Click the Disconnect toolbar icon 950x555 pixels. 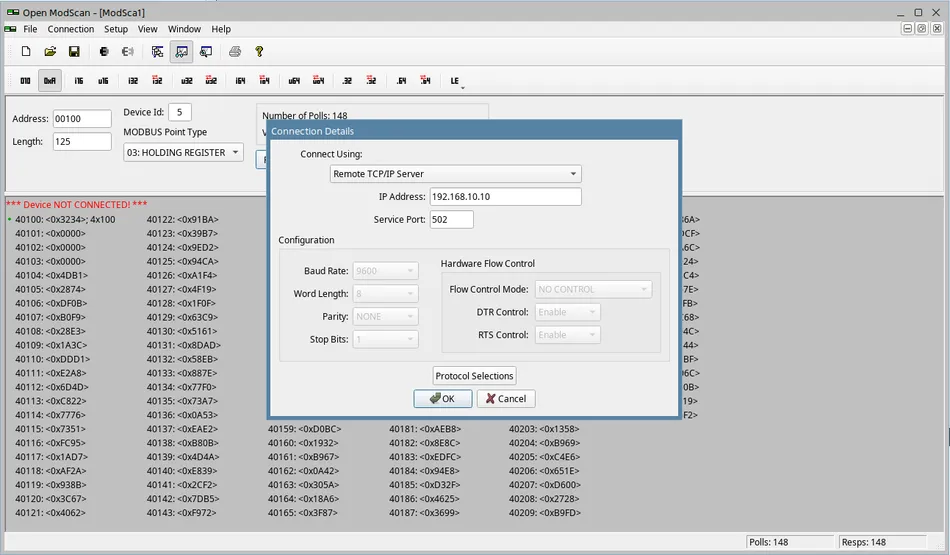[x=128, y=52]
